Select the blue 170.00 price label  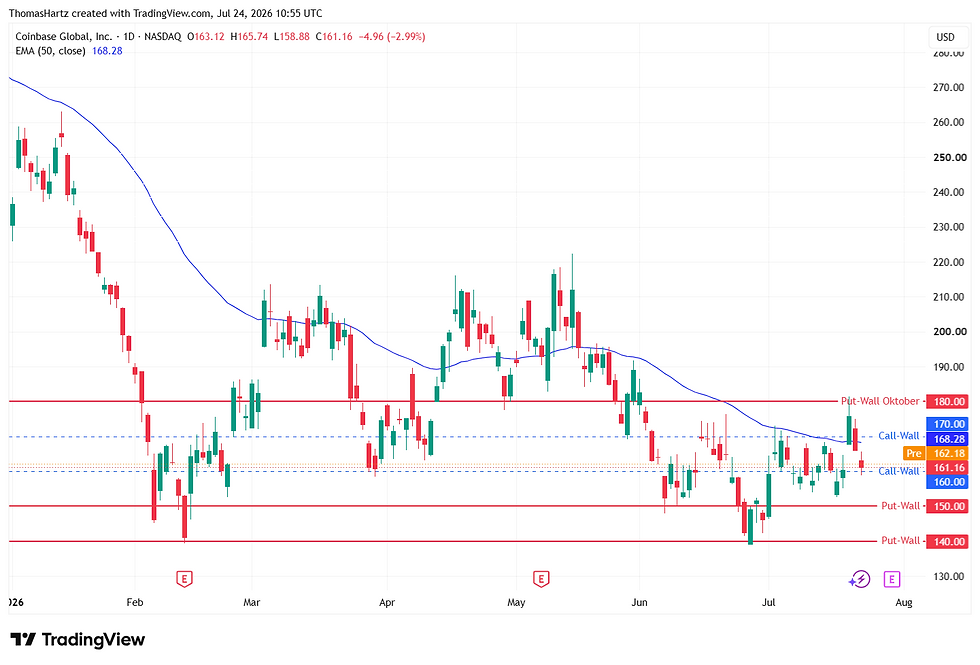pos(949,424)
